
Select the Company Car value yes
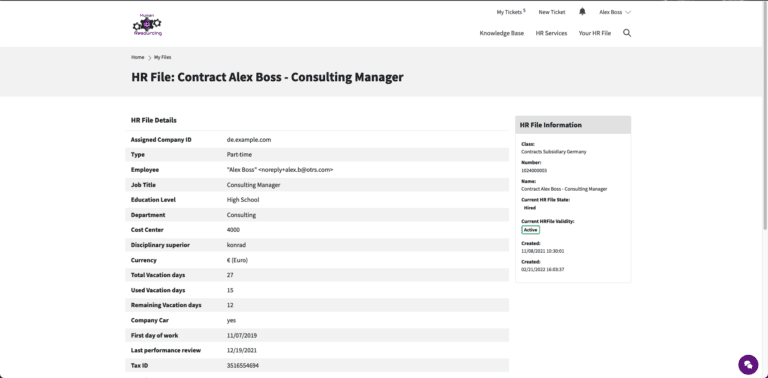[x=231, y=320]
